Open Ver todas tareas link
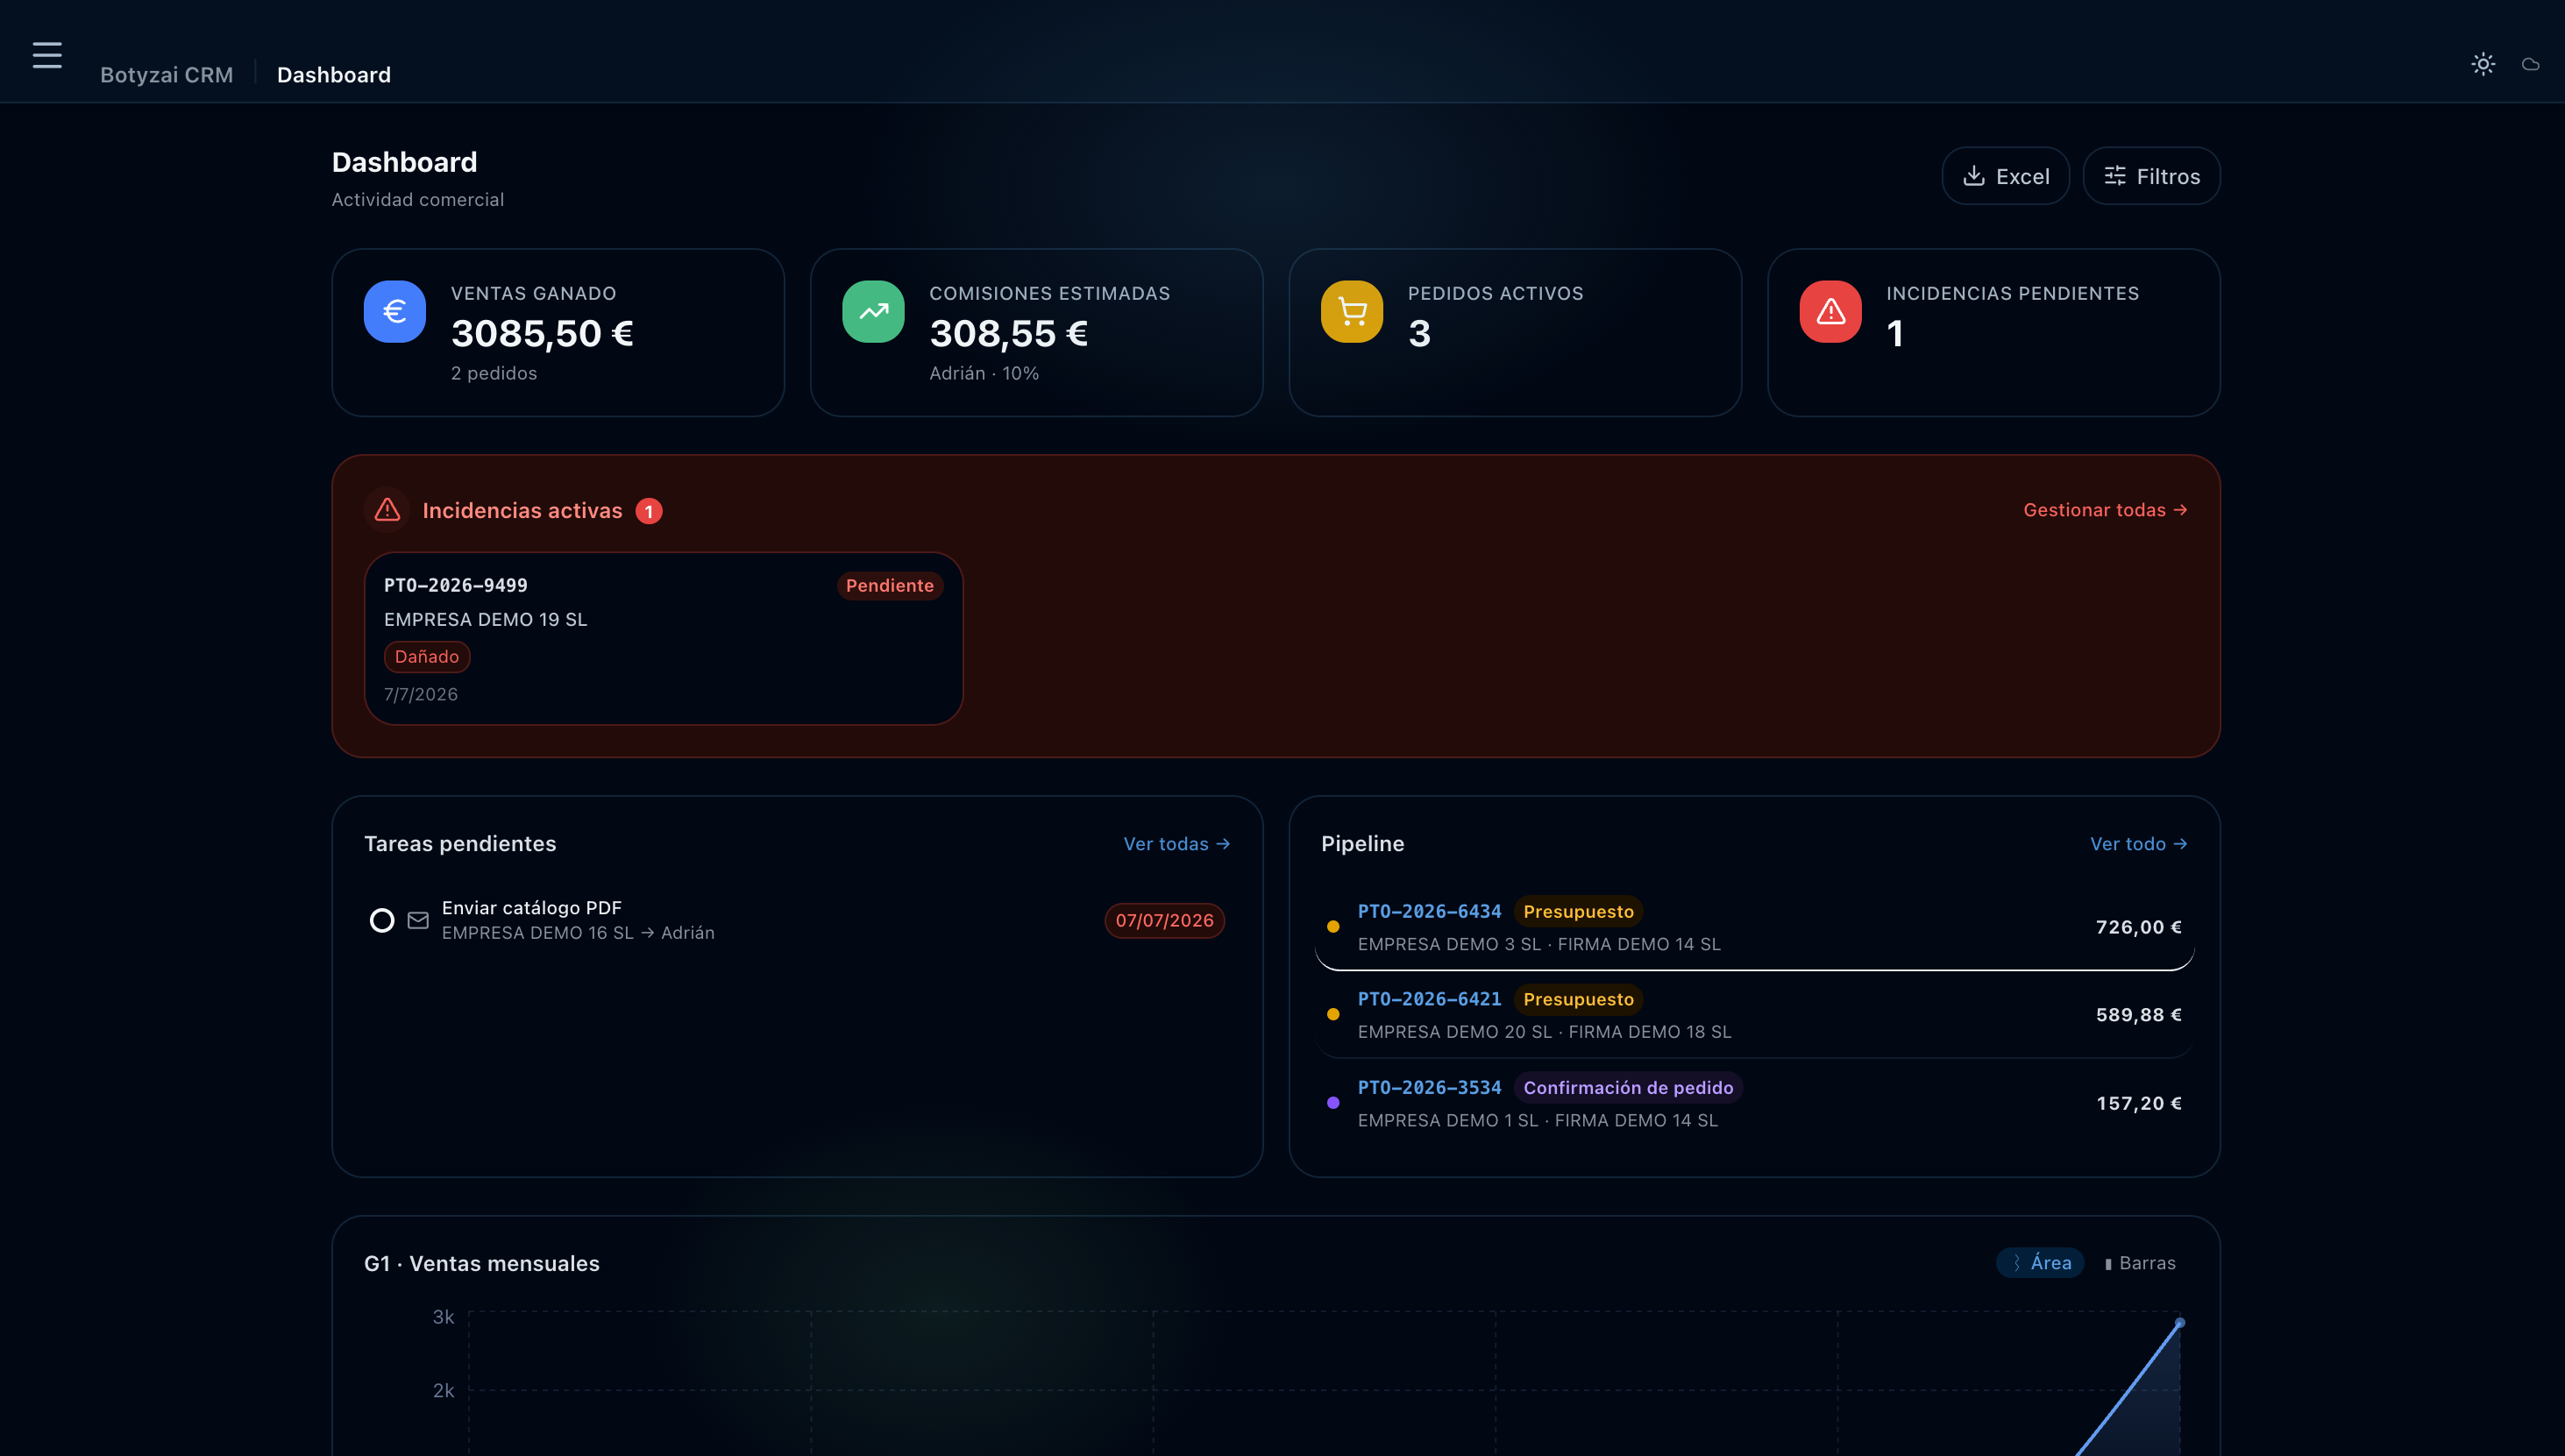Image resolution: width=2565 pixels, height=1456 pixels. click(1176, 844)
